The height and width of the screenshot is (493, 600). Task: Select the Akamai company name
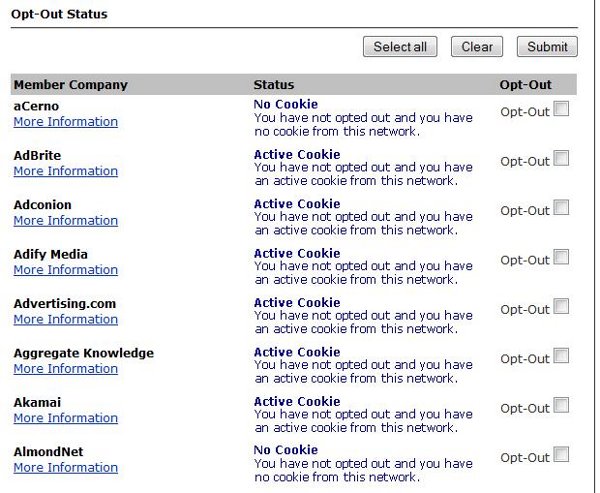37,402
